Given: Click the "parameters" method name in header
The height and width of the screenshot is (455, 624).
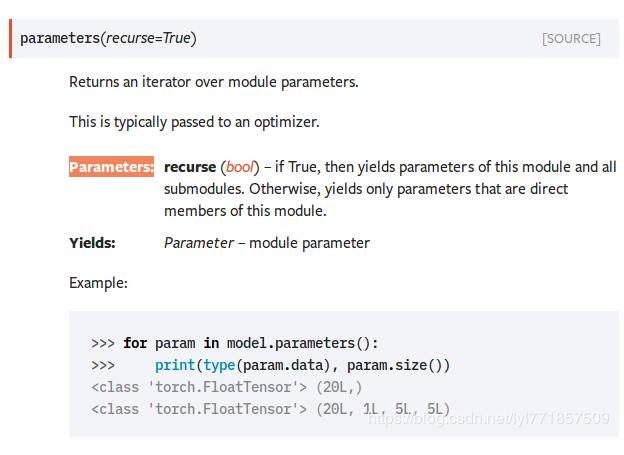Looking at the screenshot, I should coord(59,39).
